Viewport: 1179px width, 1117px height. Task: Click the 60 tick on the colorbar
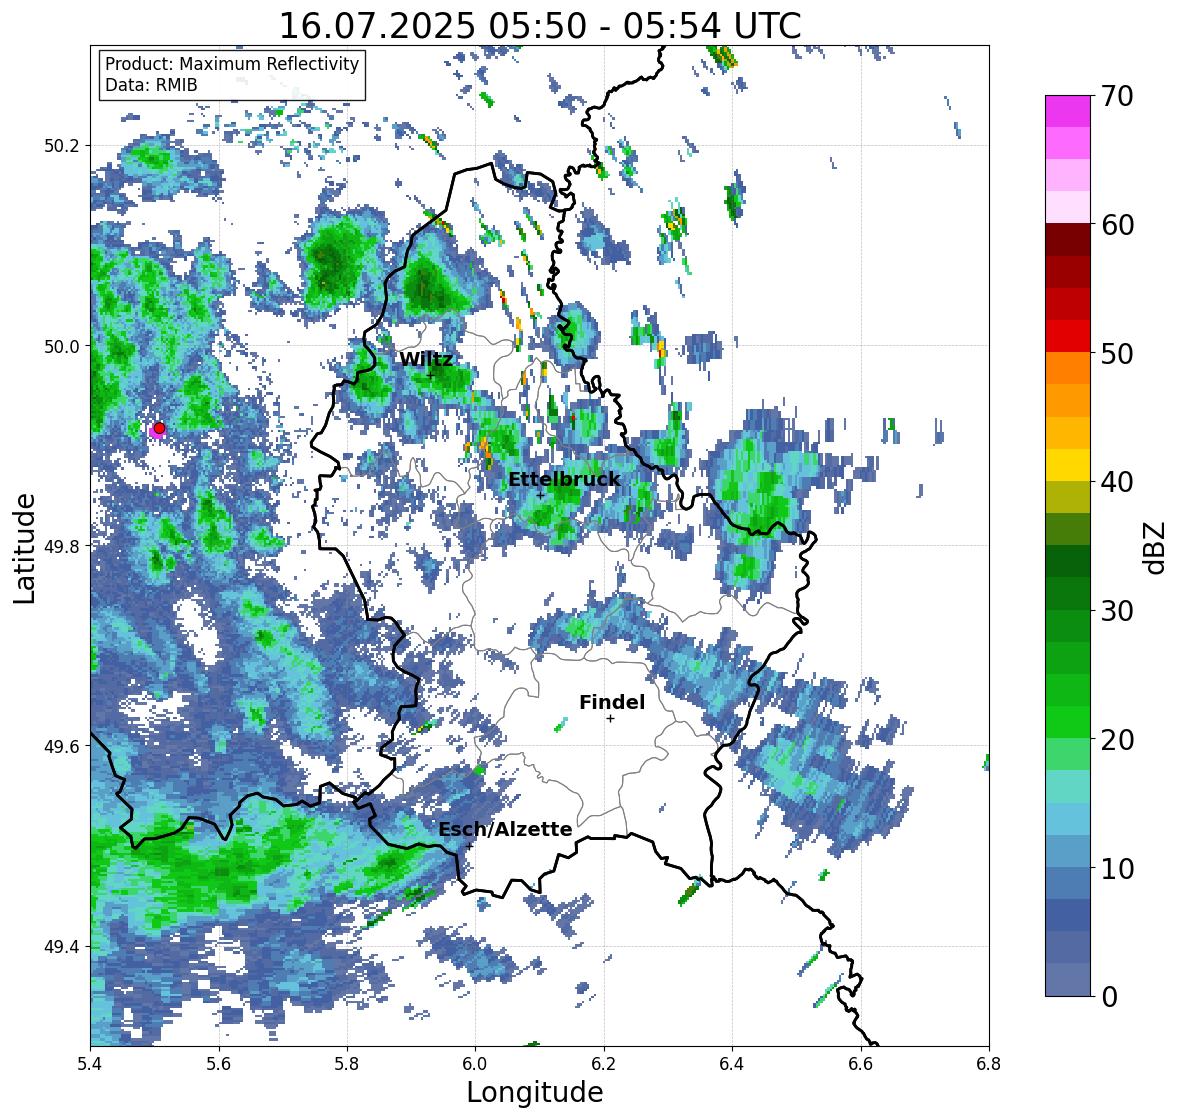(x=1116, y=225)
